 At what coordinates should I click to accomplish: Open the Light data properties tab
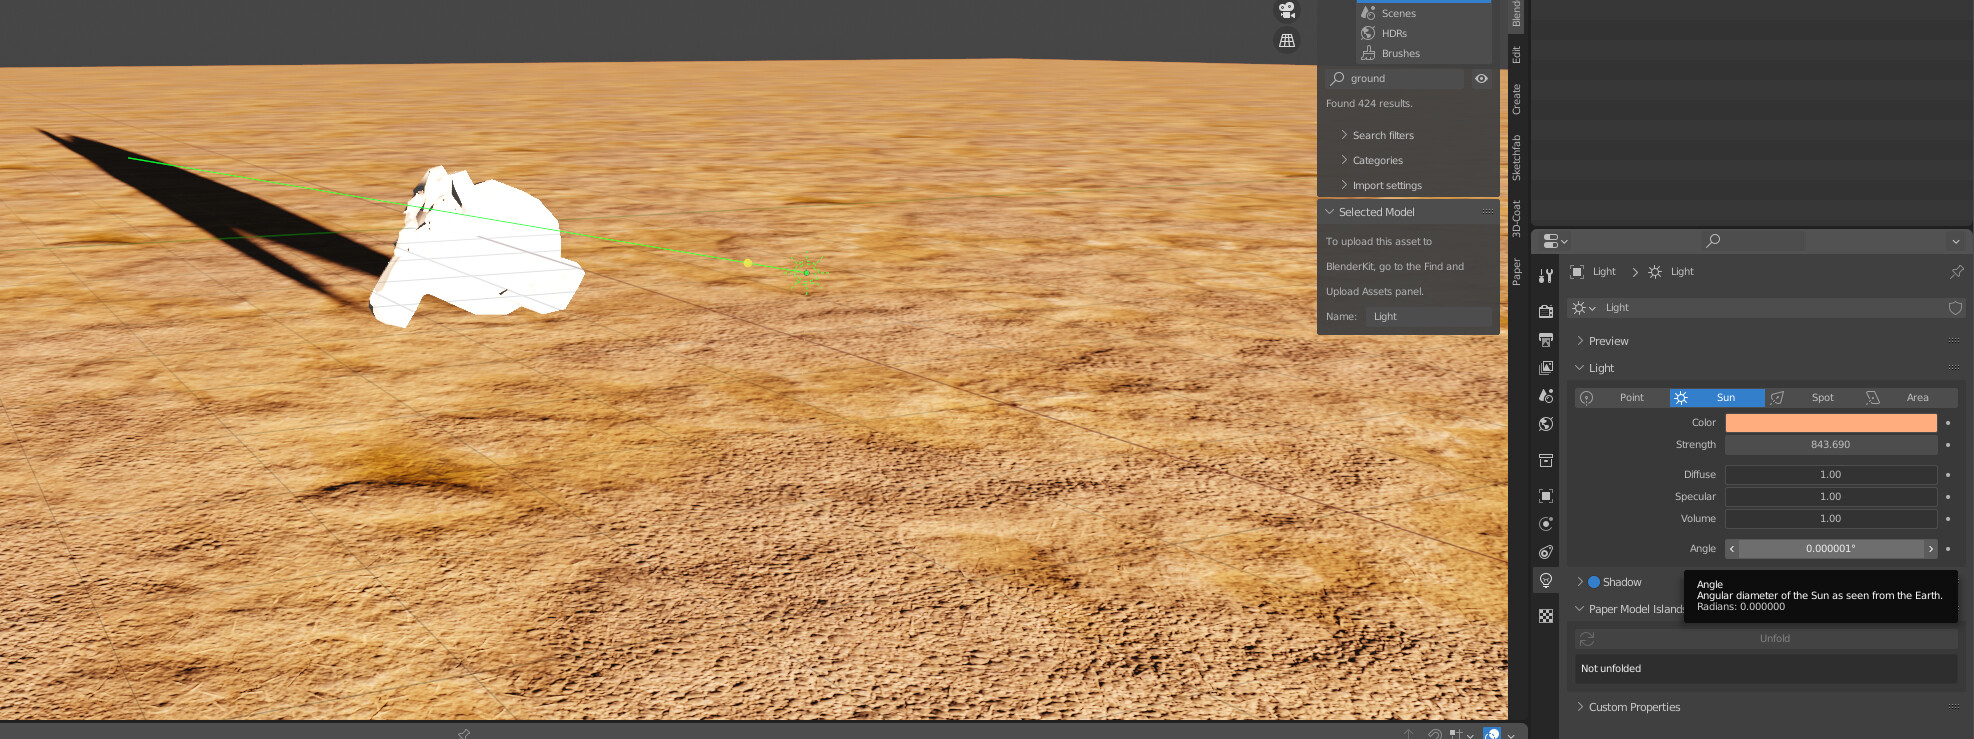(x=1546, y=580)
